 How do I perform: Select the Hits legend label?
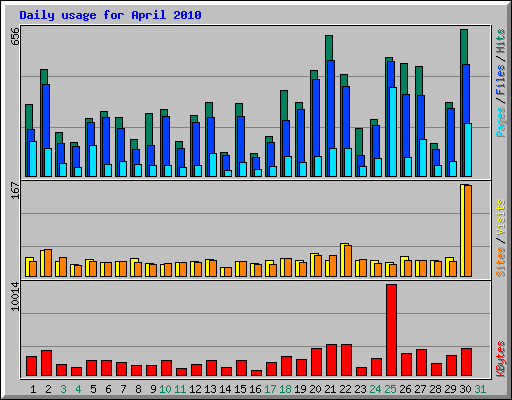coord(501,41)
